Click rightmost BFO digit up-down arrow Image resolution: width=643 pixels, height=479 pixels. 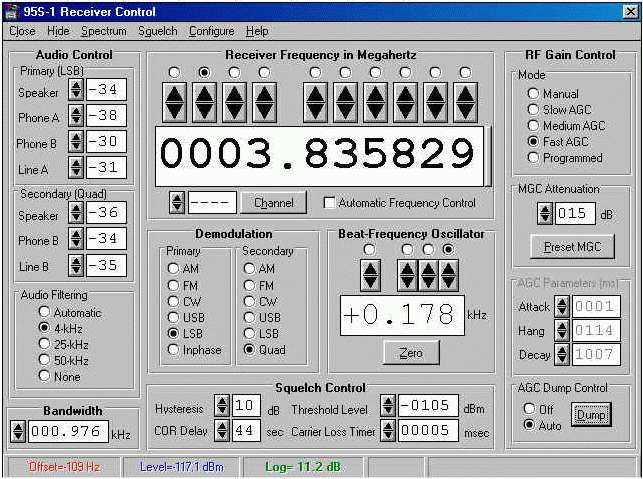point(448,275)
